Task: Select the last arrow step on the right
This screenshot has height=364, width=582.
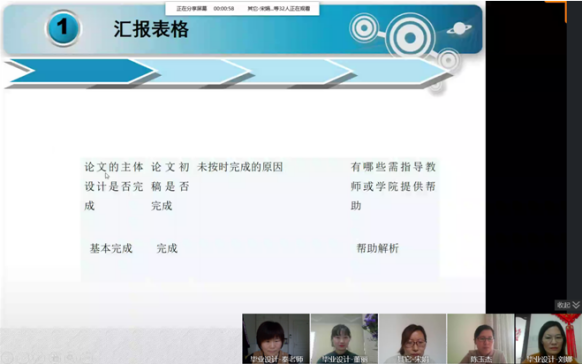Action: (390, 70)
